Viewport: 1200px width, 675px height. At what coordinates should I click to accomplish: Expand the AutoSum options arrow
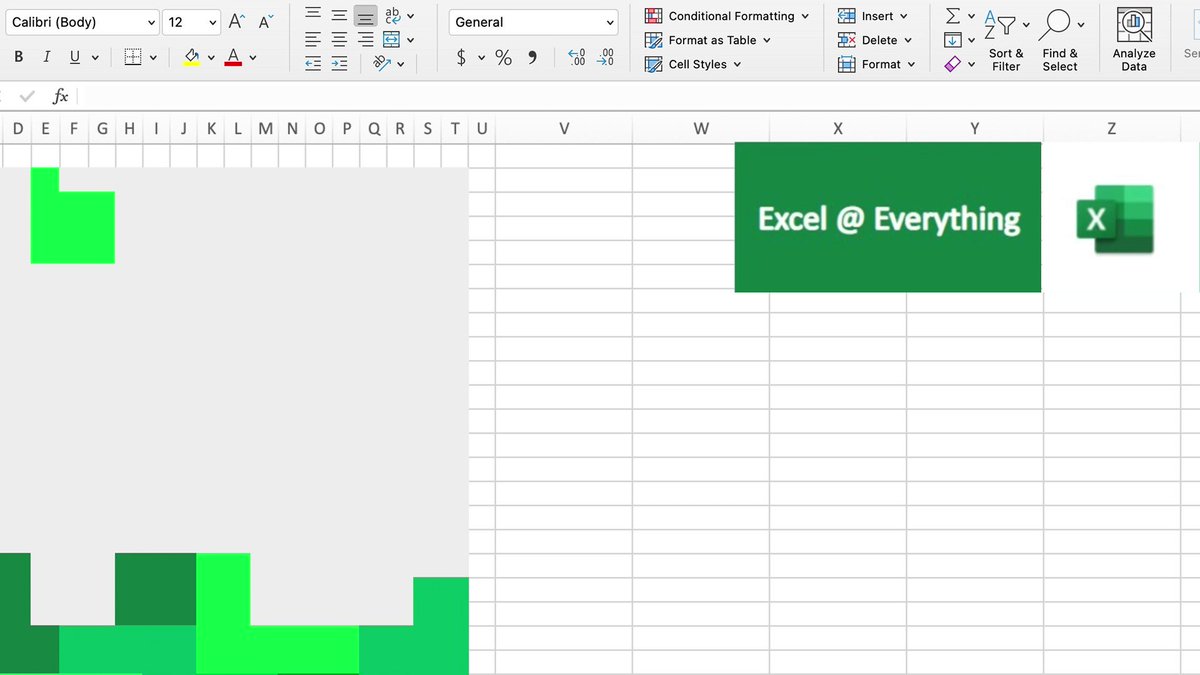tap(971, 16)
